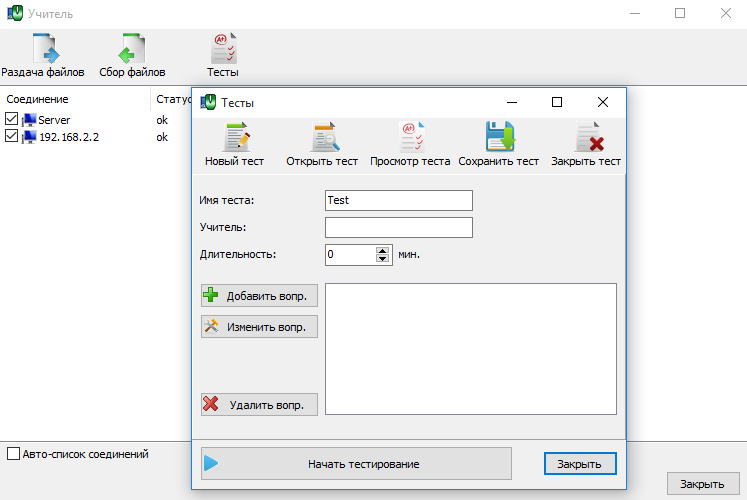This screenshot has width=747, height=500.
Task: Open the Тесты toolbar item in Учитель window
Action: tap(223, 55)
